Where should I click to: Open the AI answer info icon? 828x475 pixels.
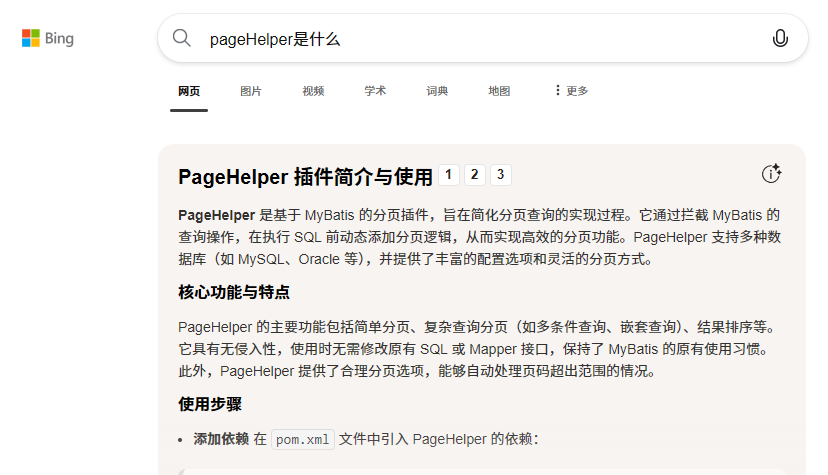(x=771, y=173)
